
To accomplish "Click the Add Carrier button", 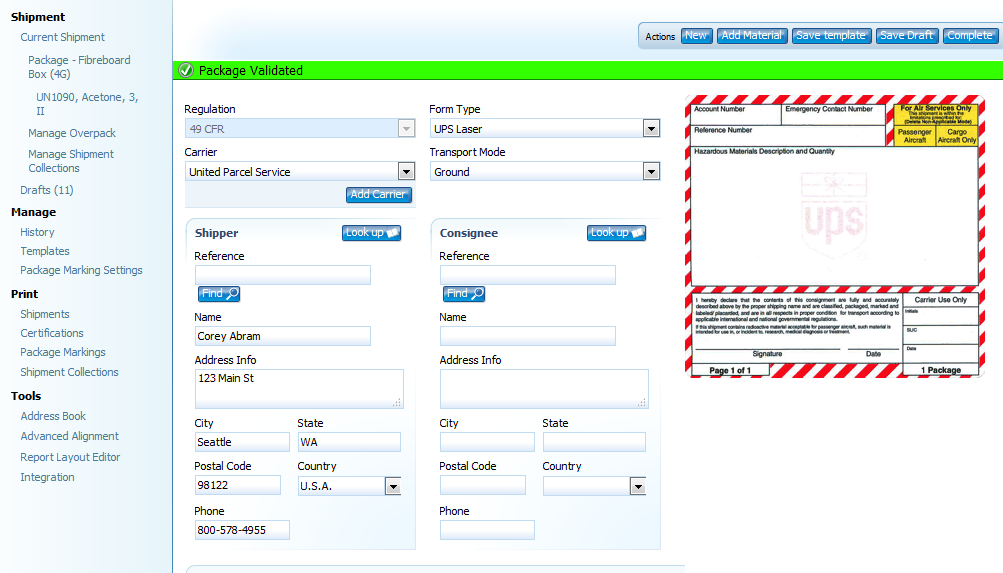I will (378, 195).
